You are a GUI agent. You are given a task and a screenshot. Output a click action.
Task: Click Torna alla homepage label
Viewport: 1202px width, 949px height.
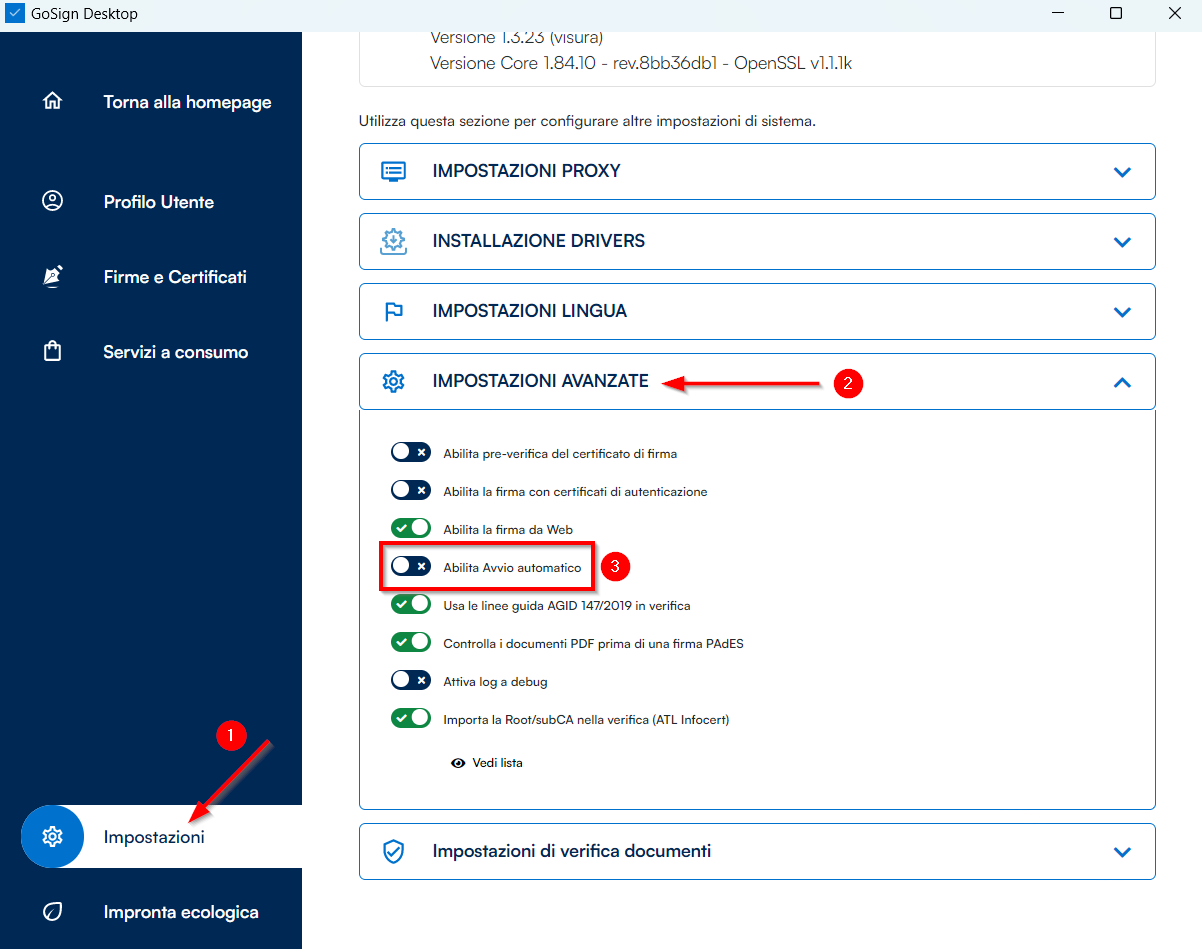pyautogui.click(x=187, y=102)
